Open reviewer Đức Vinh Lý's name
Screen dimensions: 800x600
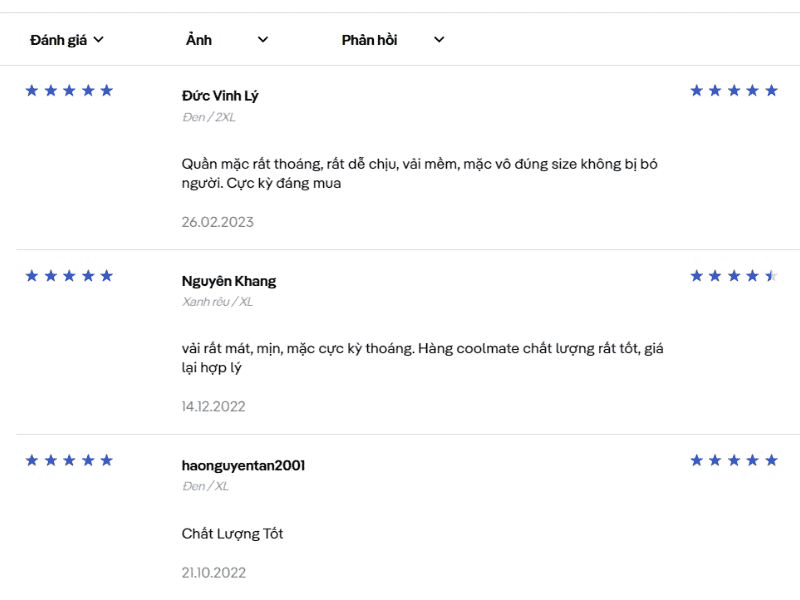point(220,96)
